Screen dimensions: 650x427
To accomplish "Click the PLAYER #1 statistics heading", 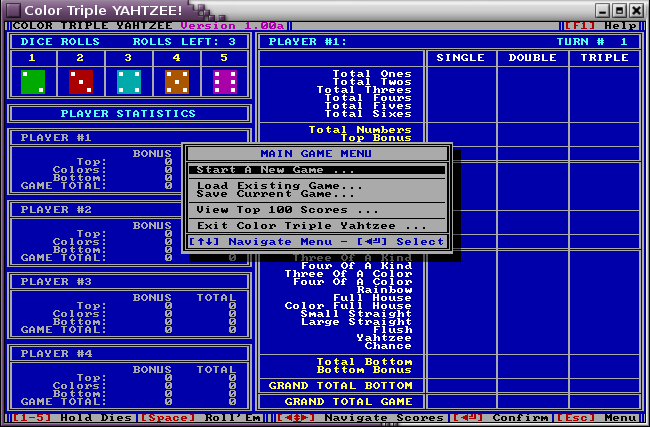I will 56,138.
